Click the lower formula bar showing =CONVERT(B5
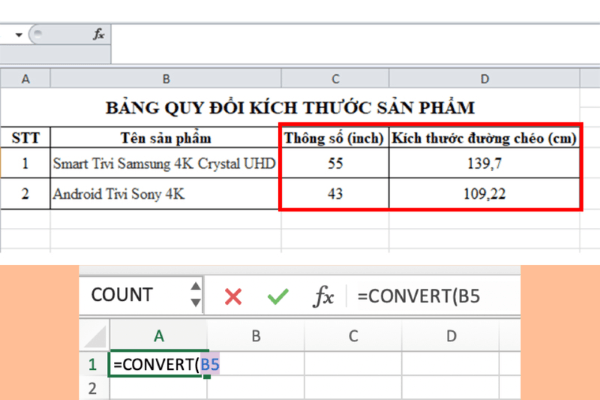 (434, 296)
